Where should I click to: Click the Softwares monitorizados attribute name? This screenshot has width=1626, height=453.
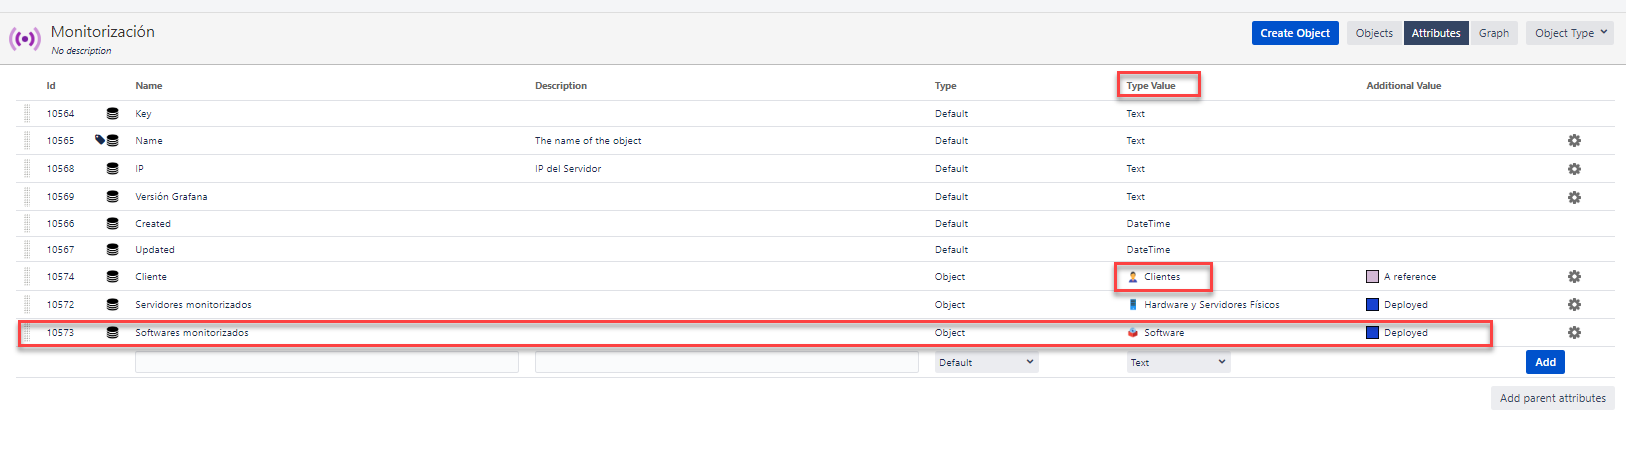click(192, 333)
